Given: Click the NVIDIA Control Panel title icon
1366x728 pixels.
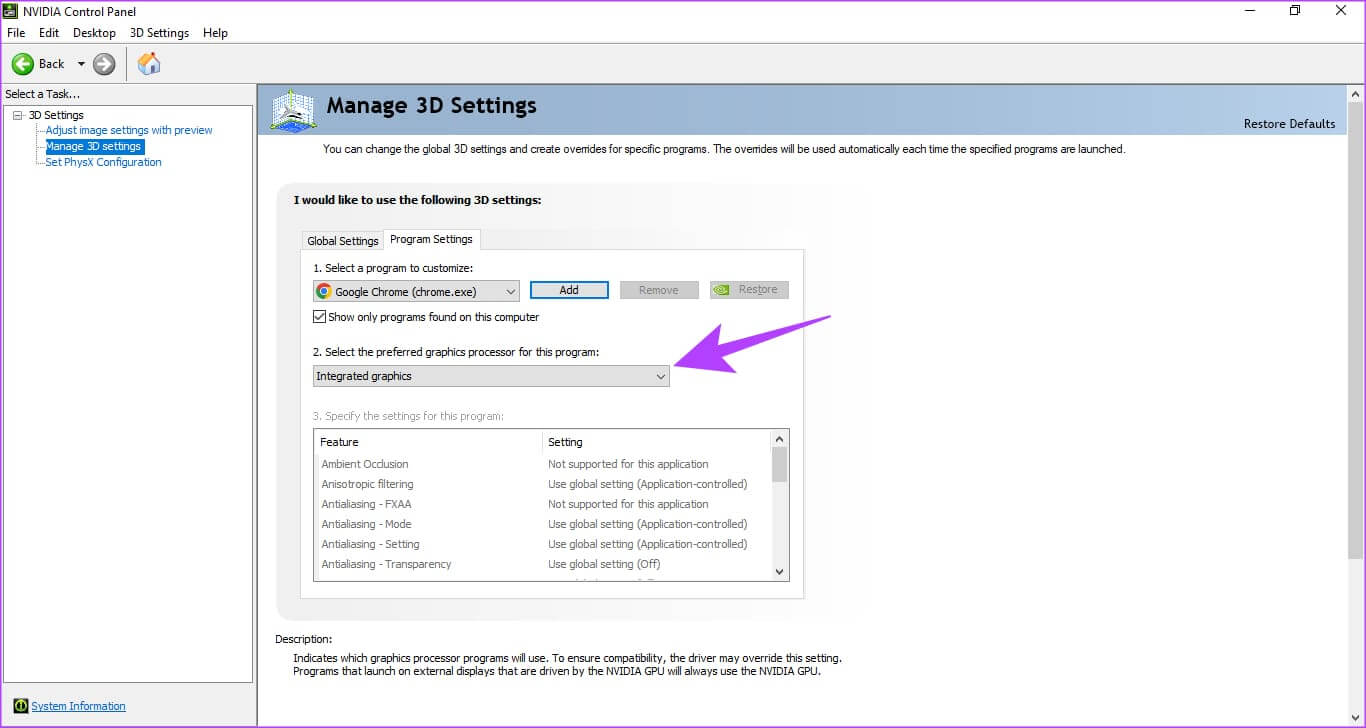Looking at the screenshot, I should (x=10, y=11).
